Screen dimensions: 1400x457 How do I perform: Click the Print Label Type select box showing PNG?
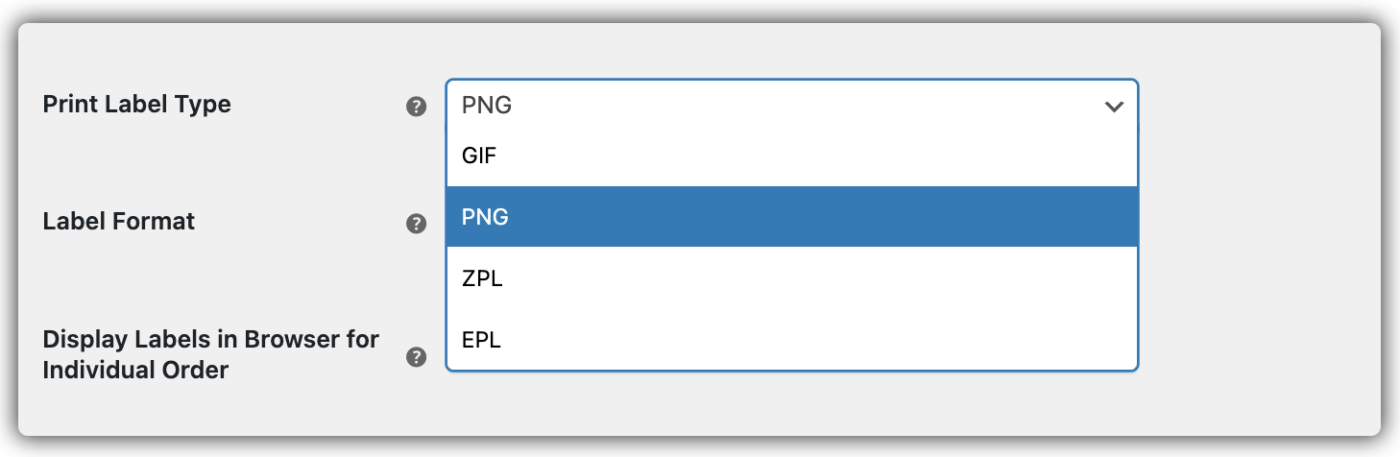792,105
